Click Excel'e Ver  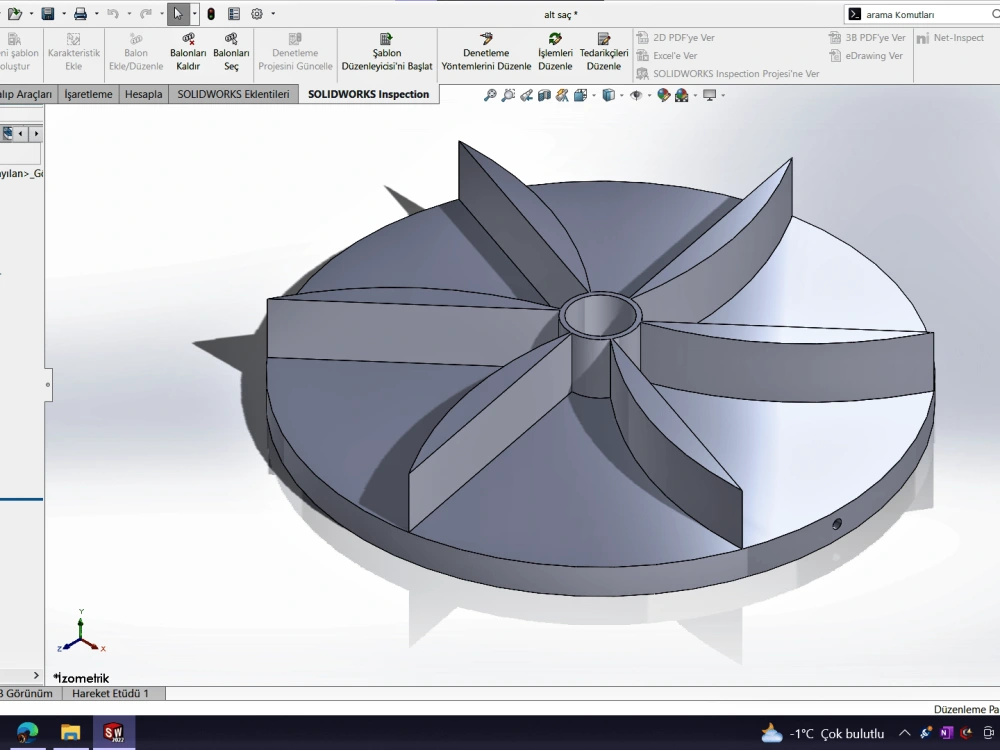point(667,55)
